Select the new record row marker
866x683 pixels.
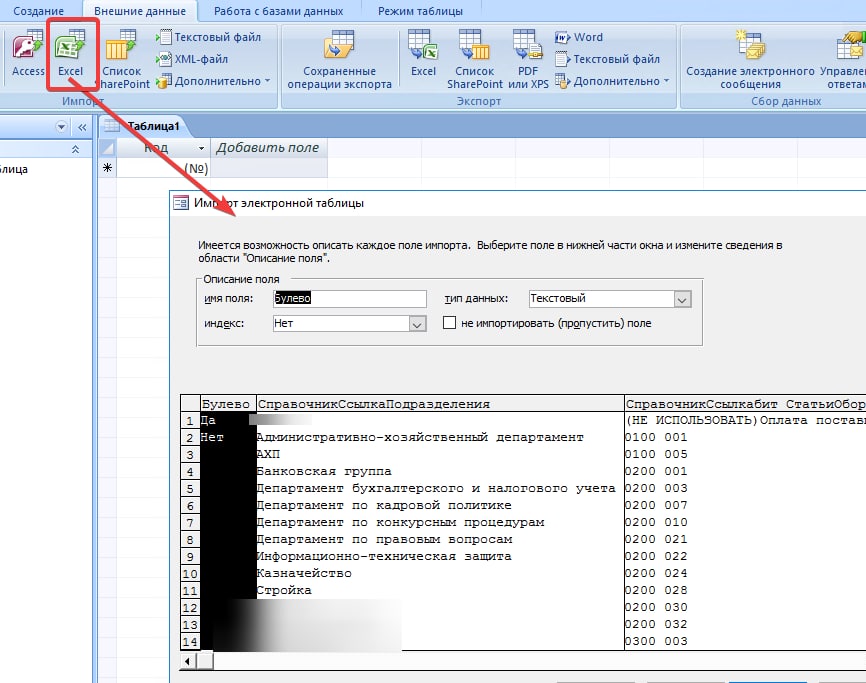(108, 168)
